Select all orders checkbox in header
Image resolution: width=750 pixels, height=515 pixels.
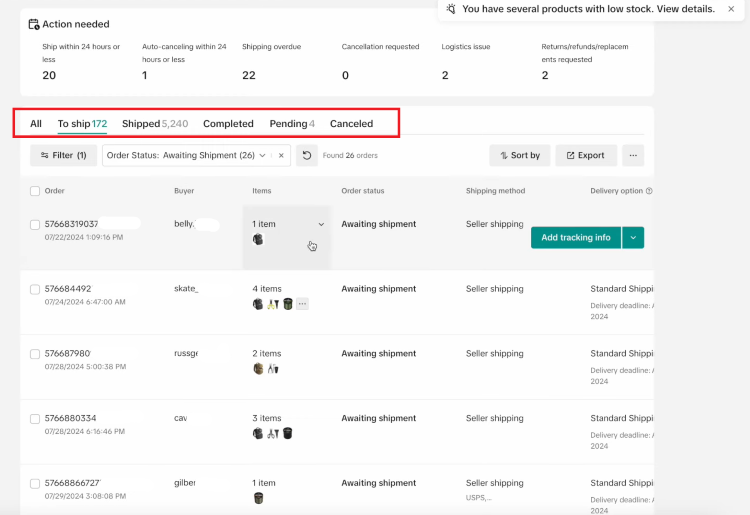35,191
